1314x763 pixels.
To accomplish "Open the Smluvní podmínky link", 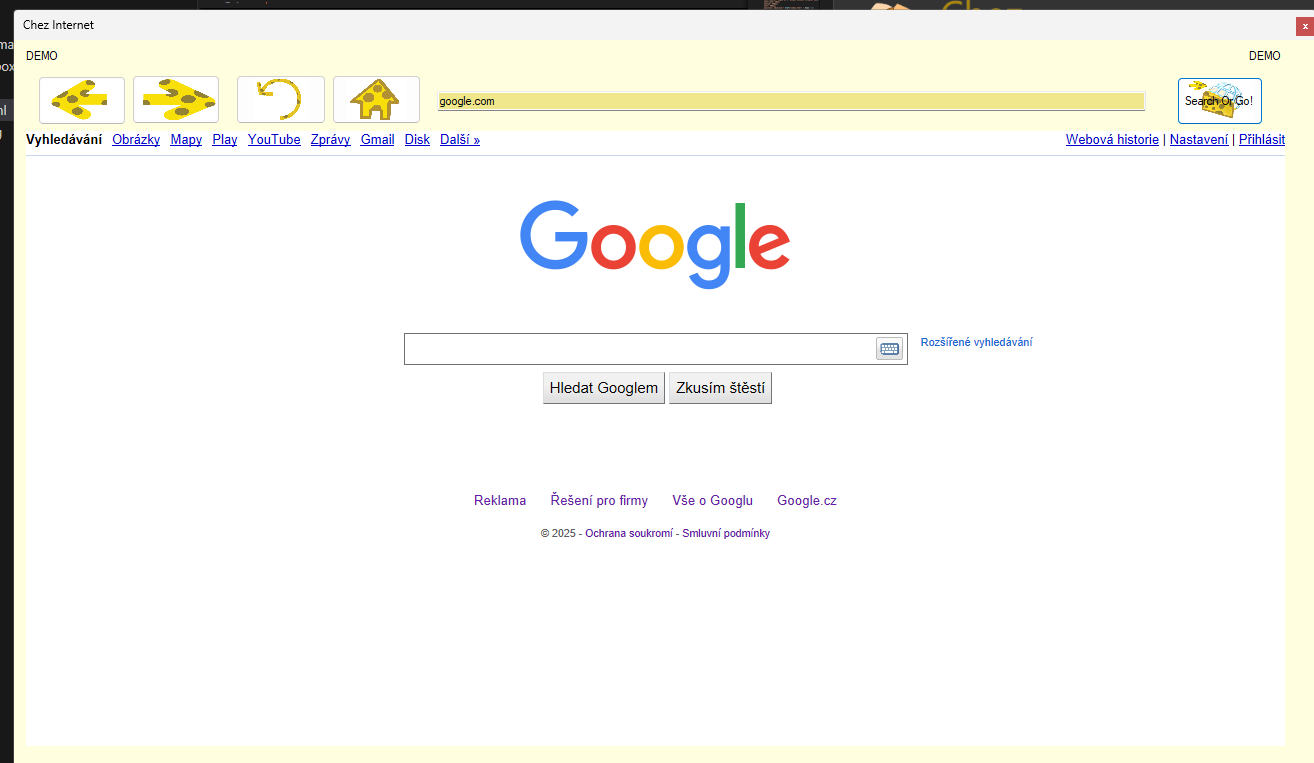I will coord(726,534).
